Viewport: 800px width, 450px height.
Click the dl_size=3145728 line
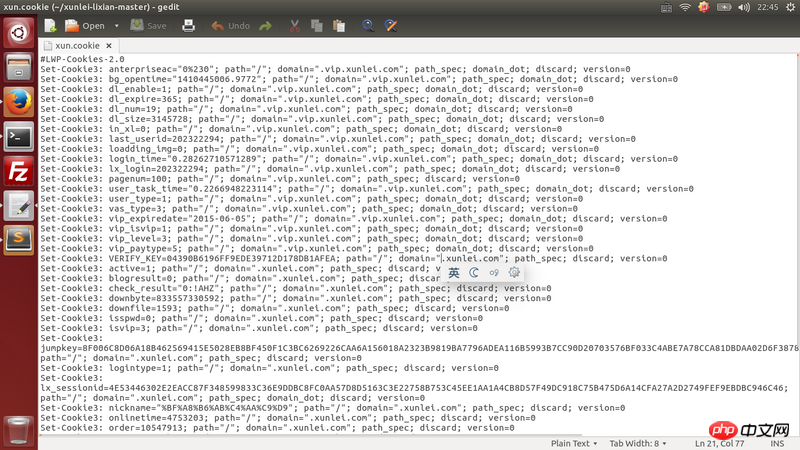(x=322, y=119)
